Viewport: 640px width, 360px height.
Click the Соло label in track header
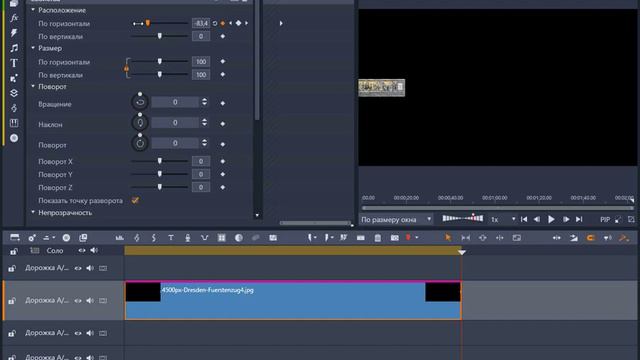[x=55, y=251]
